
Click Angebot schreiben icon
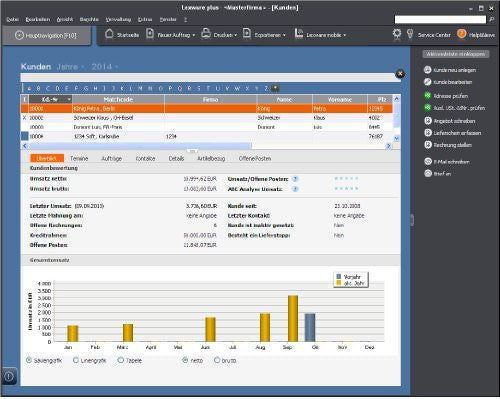point(428,121)
